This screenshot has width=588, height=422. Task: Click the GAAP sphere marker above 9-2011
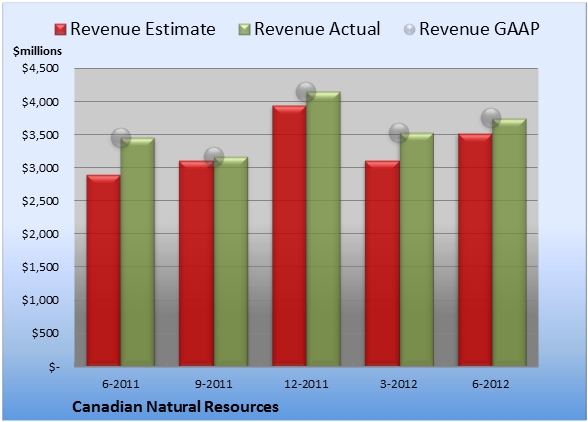(214, 157)
